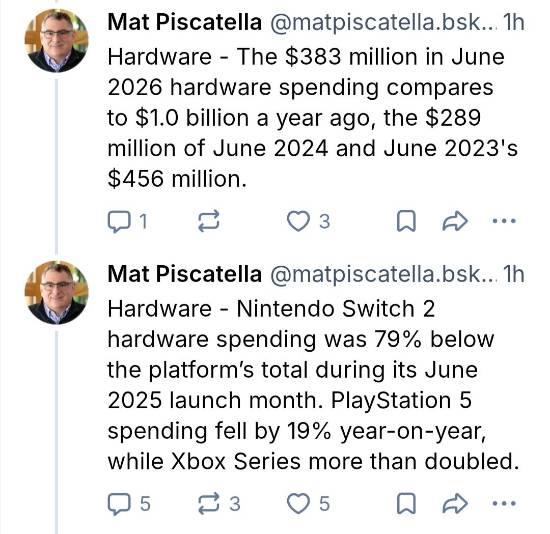Reply to the $383 million hardware post
This screenshot has height=534, width=550.
tap(127, 221)
